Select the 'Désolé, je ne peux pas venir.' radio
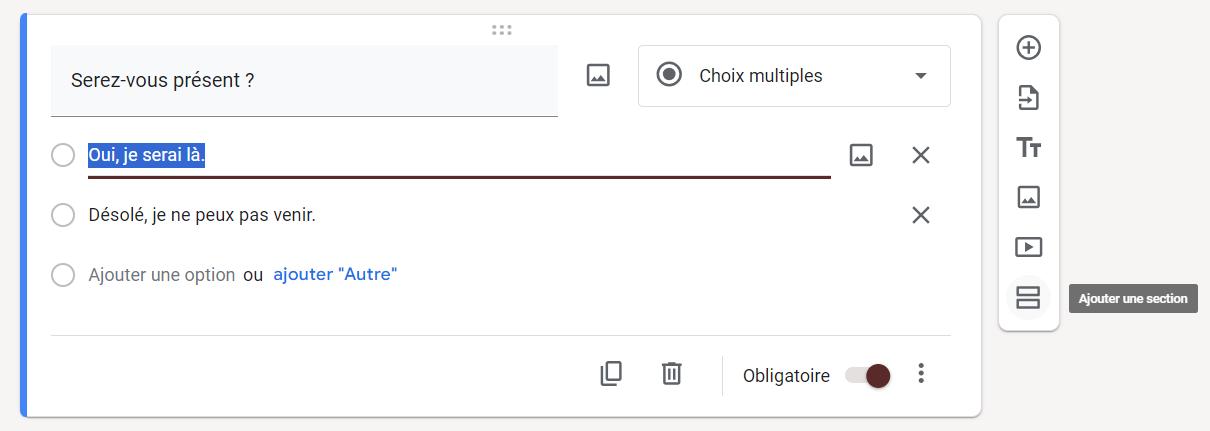This screenshot has width=1210, height=431. pyautogui.click(x=63, y=215)
